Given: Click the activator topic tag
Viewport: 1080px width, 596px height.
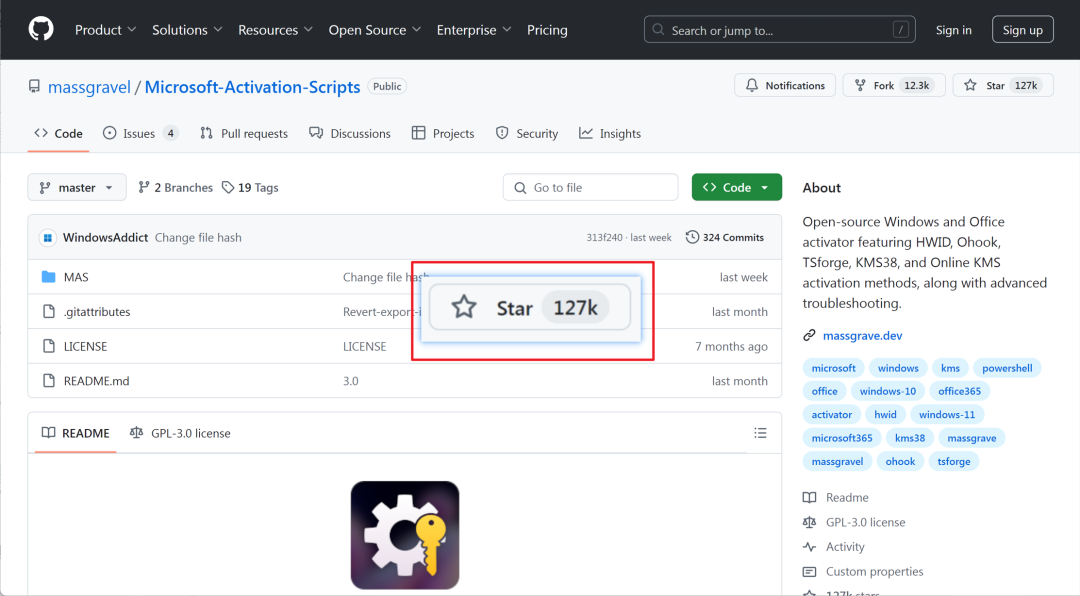Looking at the screenshot, I should [831, 415].
